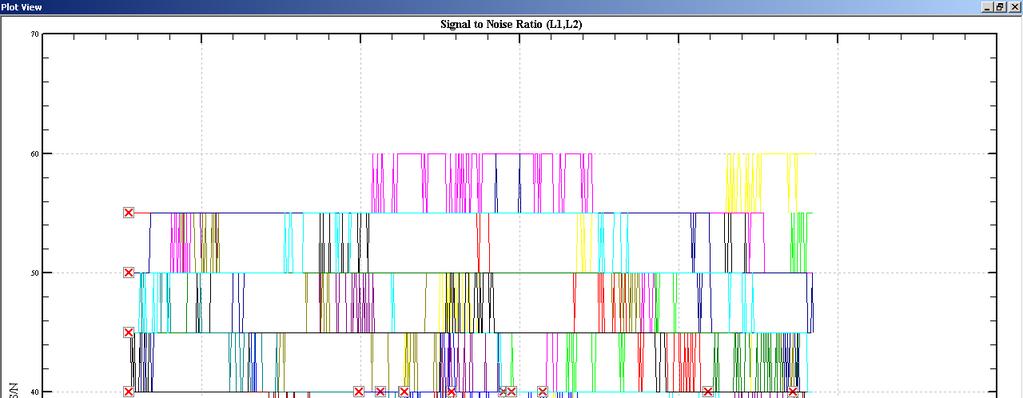The width and height of the screenshot is (1023, 398).
Task: Click the red X marker at SNR 55
Action: pos(129,213)
